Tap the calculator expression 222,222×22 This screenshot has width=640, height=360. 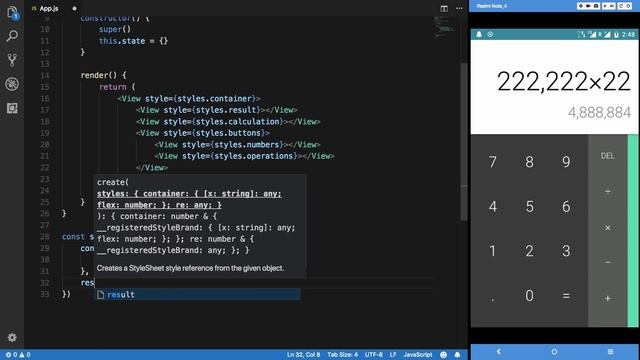[x=564, y=81]
